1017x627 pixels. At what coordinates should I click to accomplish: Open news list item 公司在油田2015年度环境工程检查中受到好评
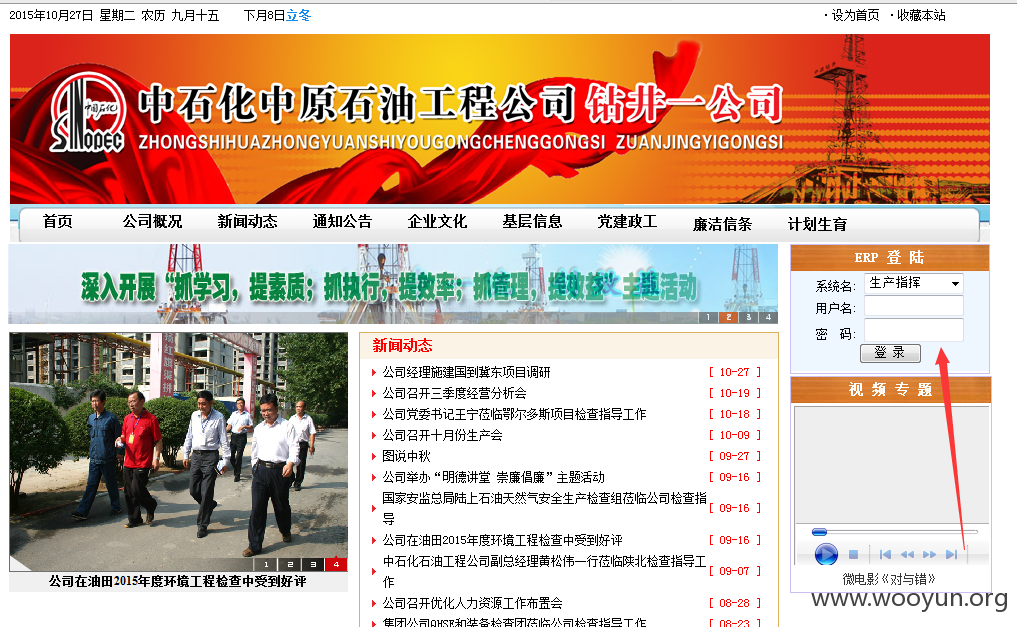[x=502, y=540]
